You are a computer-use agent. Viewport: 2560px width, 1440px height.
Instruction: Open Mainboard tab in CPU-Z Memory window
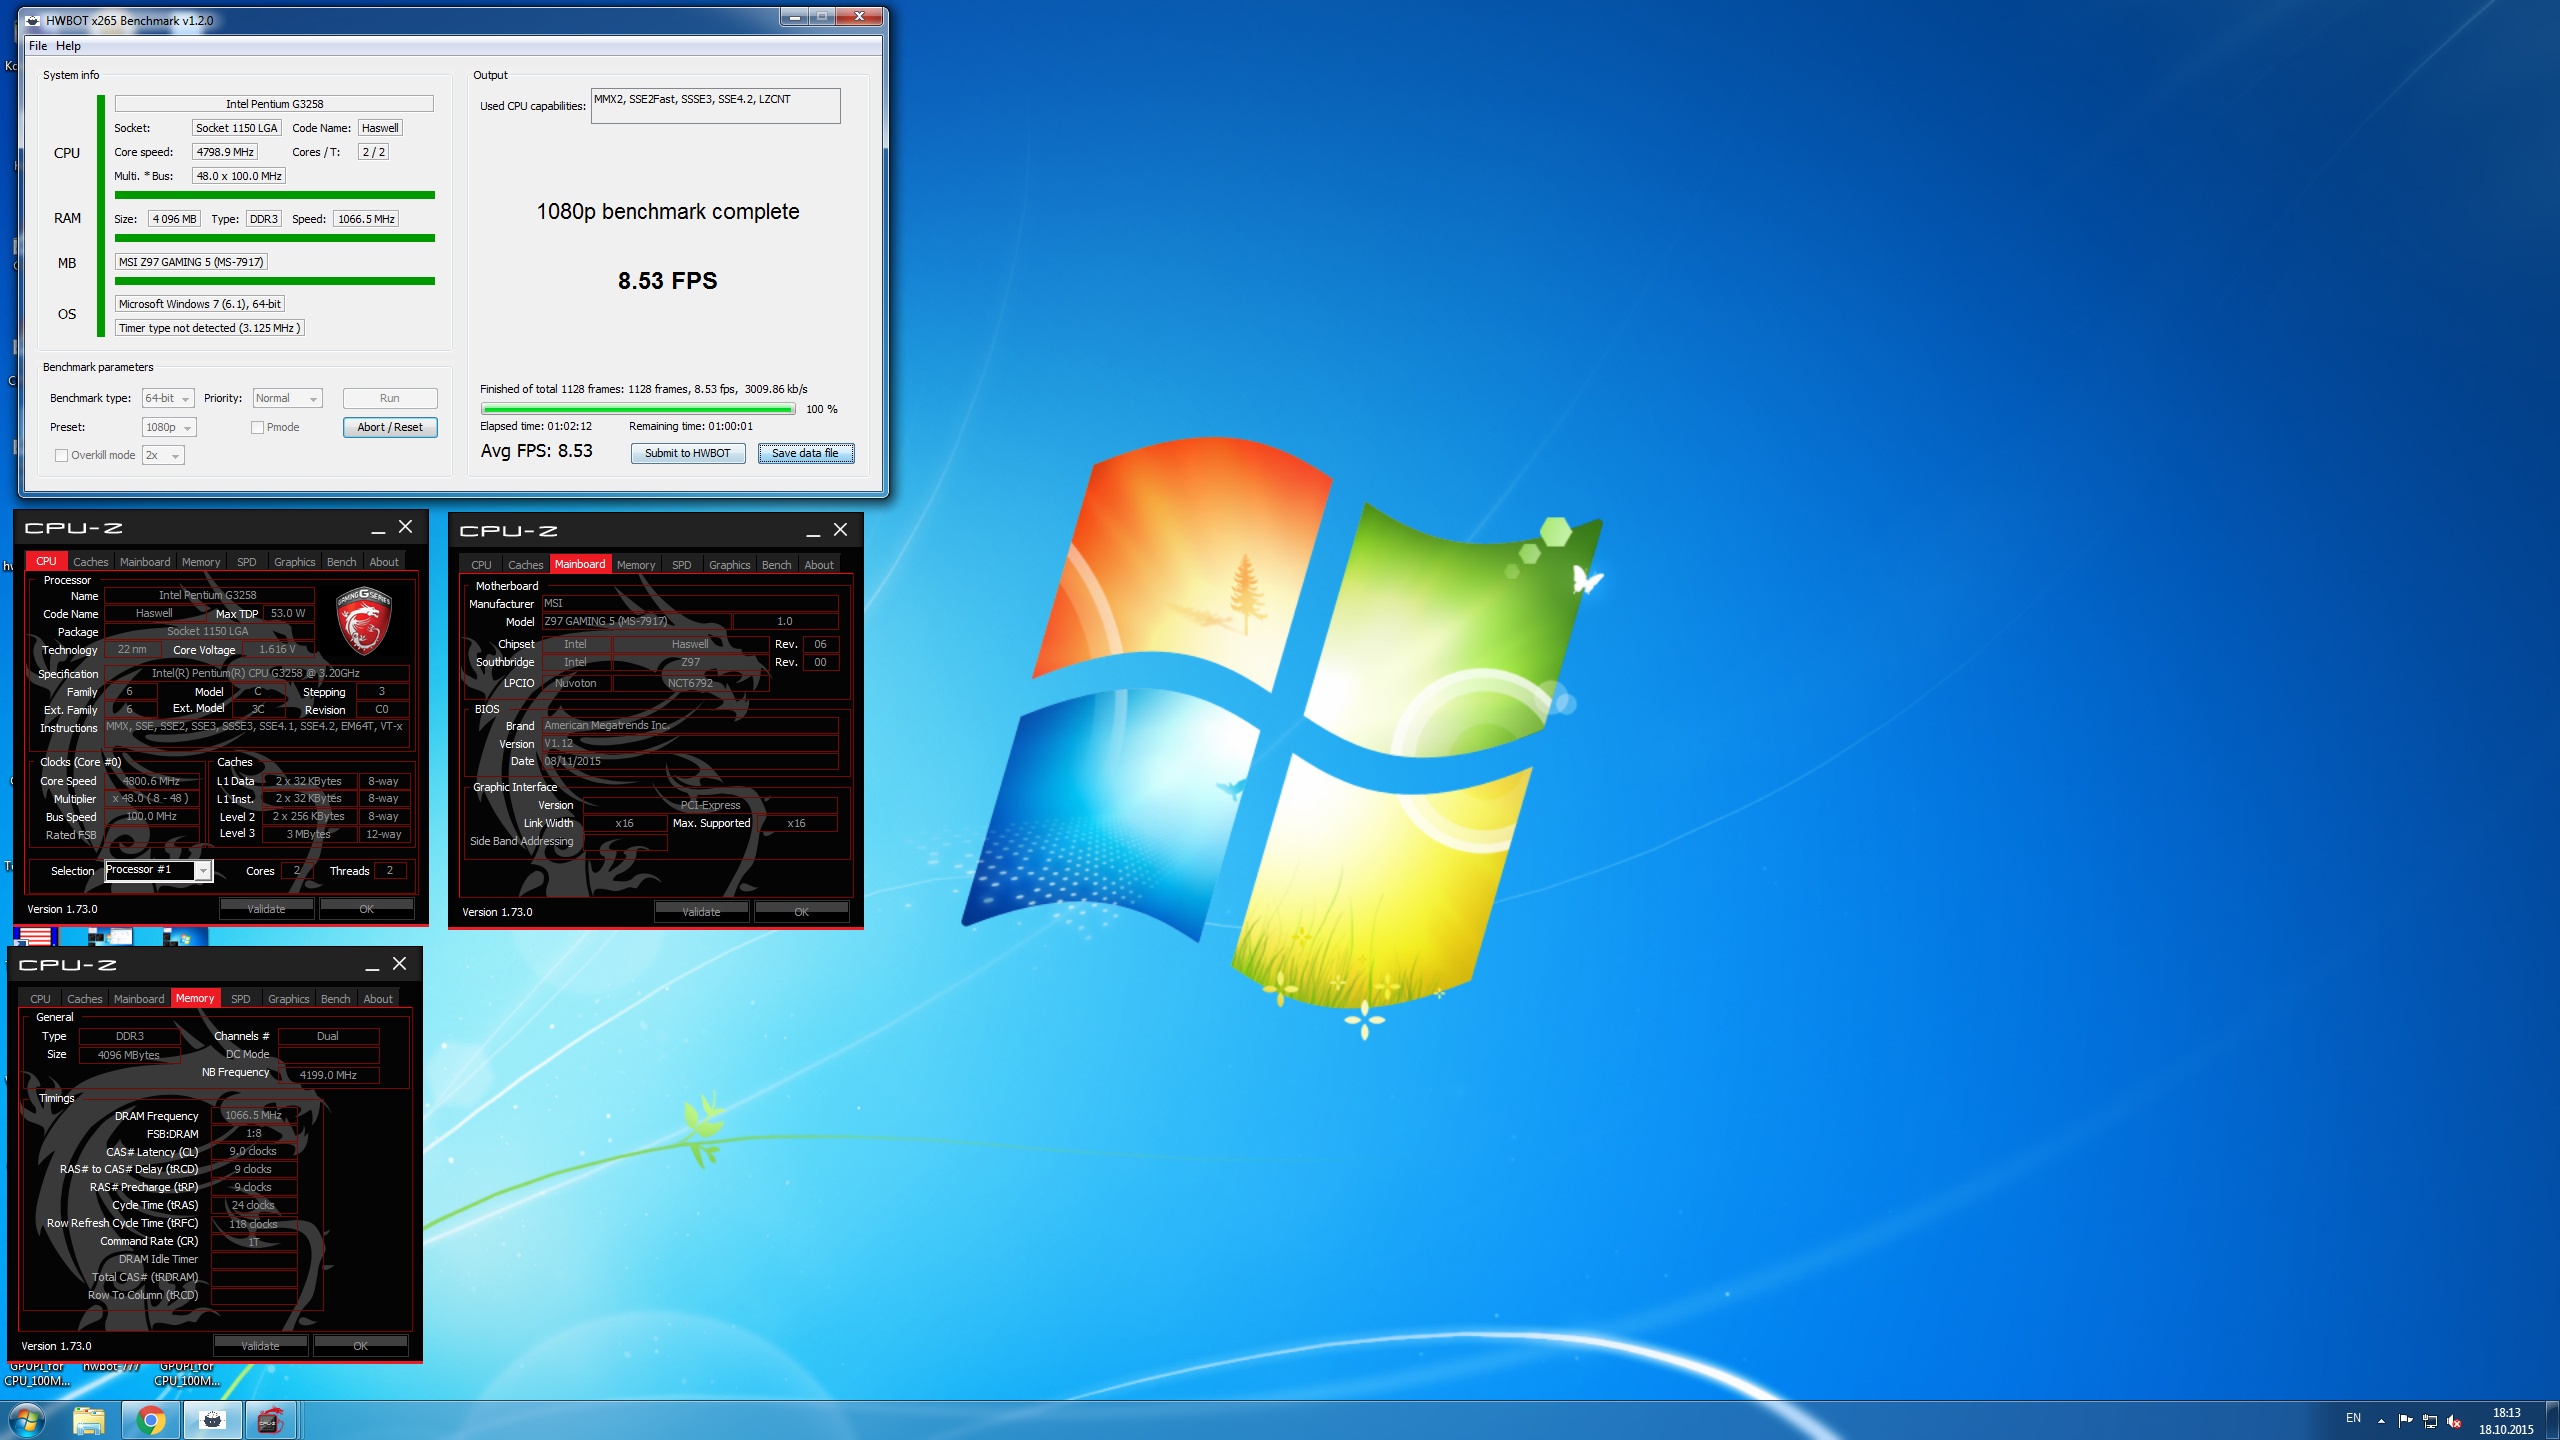[x=139, y=999]
